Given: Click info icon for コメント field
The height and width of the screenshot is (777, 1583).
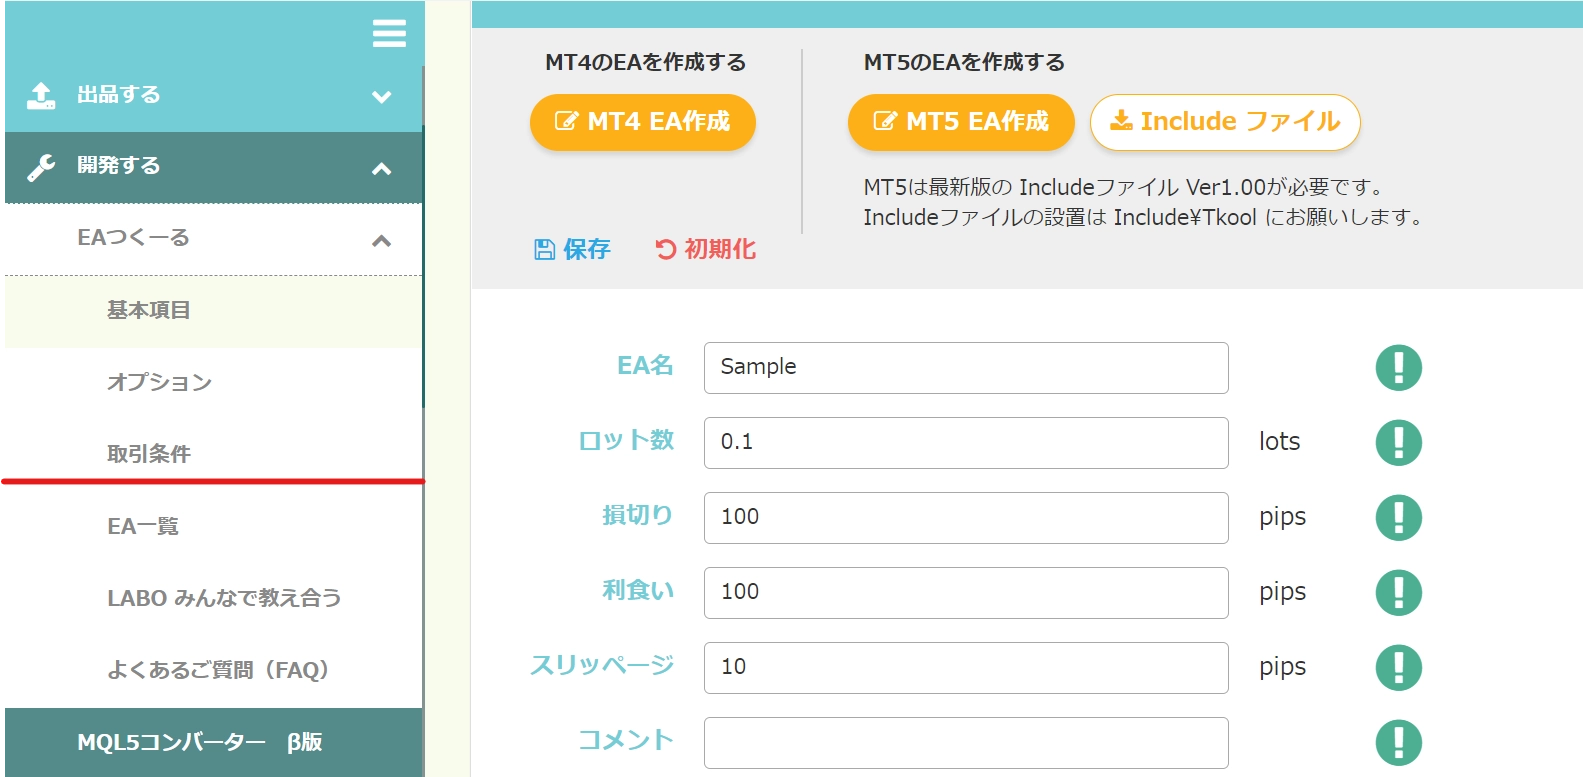Looking at the screenshot, I should (1398, 742).
